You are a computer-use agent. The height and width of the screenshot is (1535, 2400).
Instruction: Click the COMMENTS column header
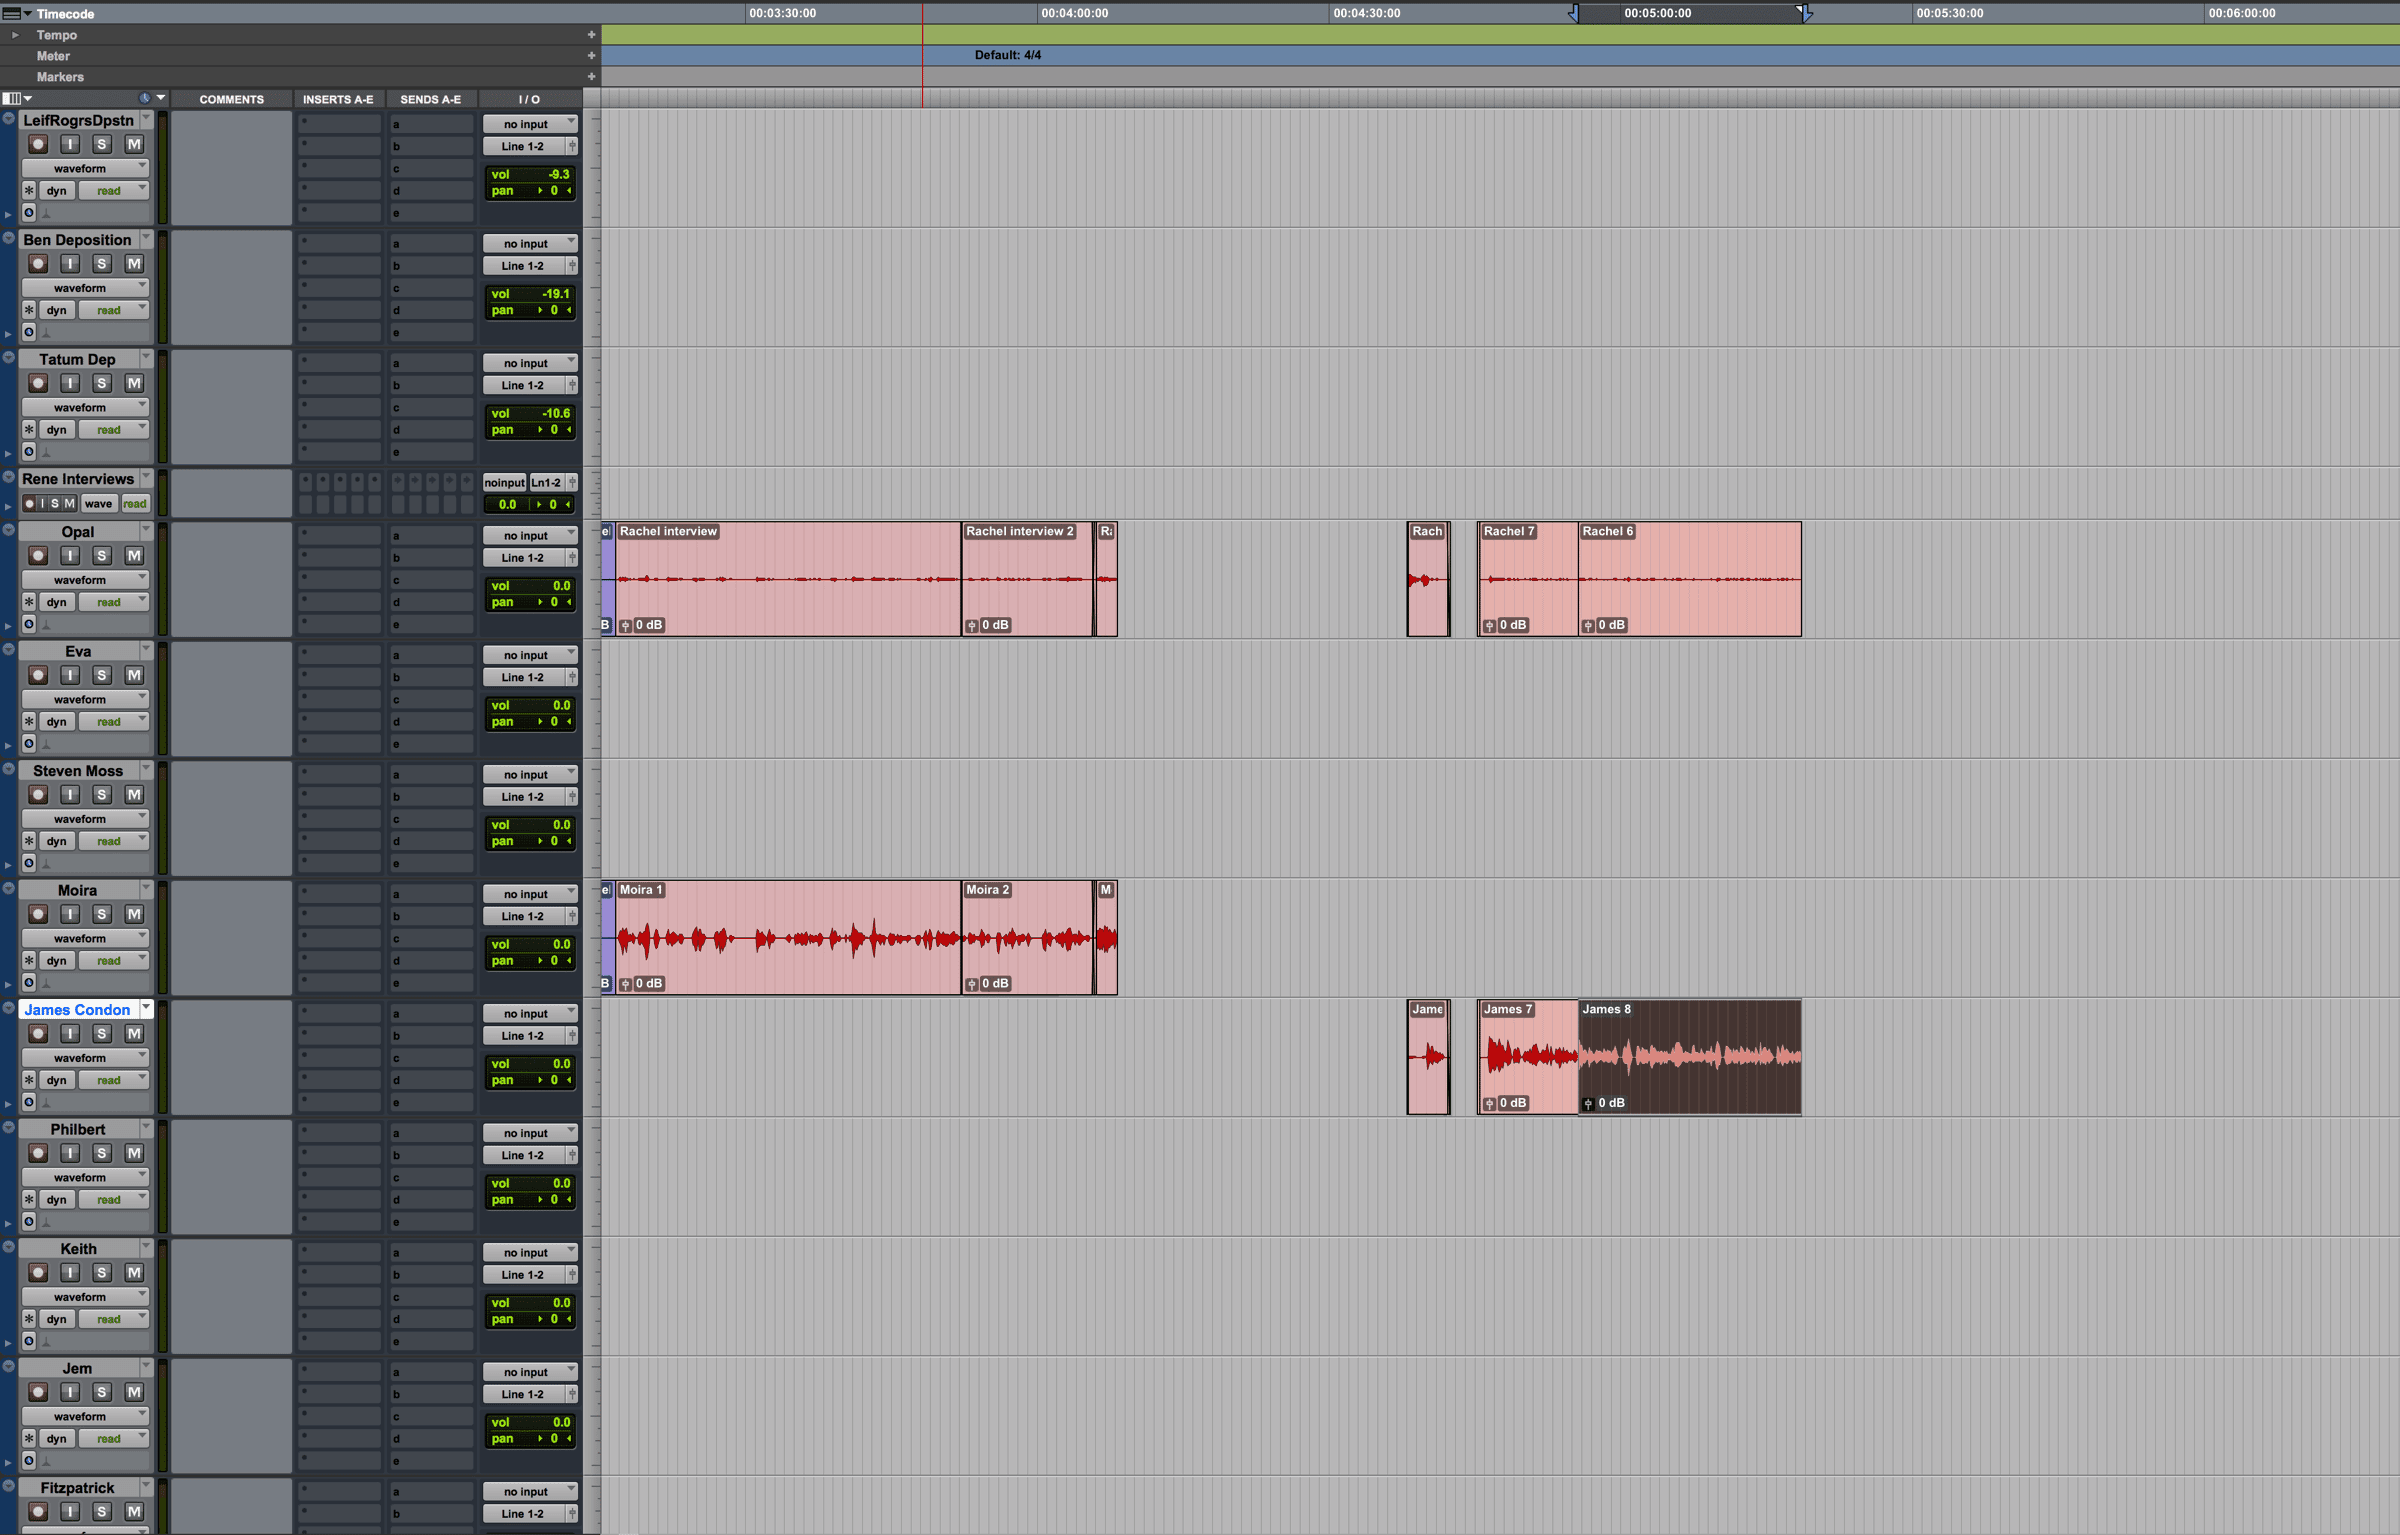pyautogui.click(x=231, y=99)
